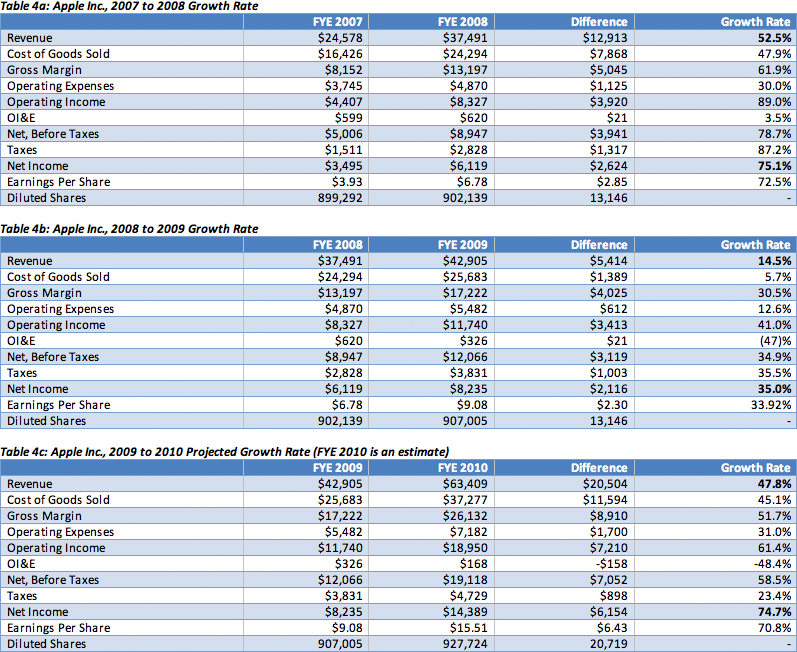Click Cost of Goods Sold value $25,683 in Table 4b

[465, 277]
